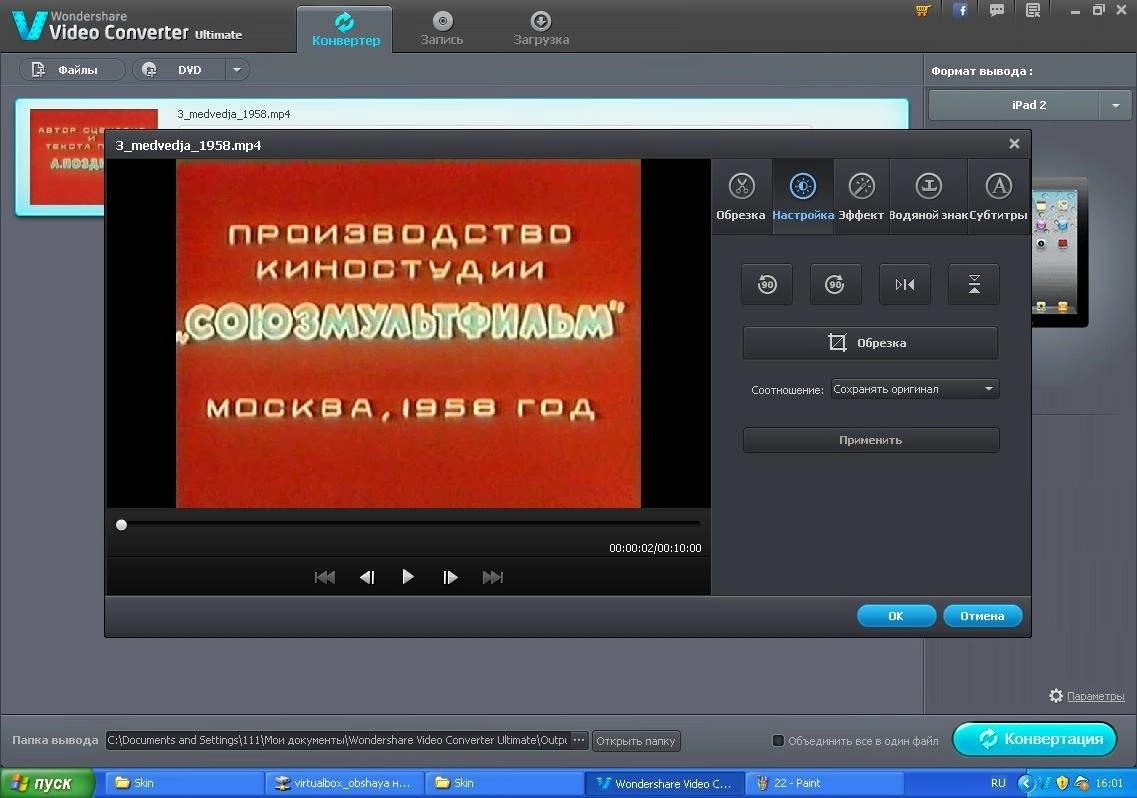Rotate video 90 degrees counterclockwise
The width and height of the screenshot is (1137, 798).
coord(767,284)
